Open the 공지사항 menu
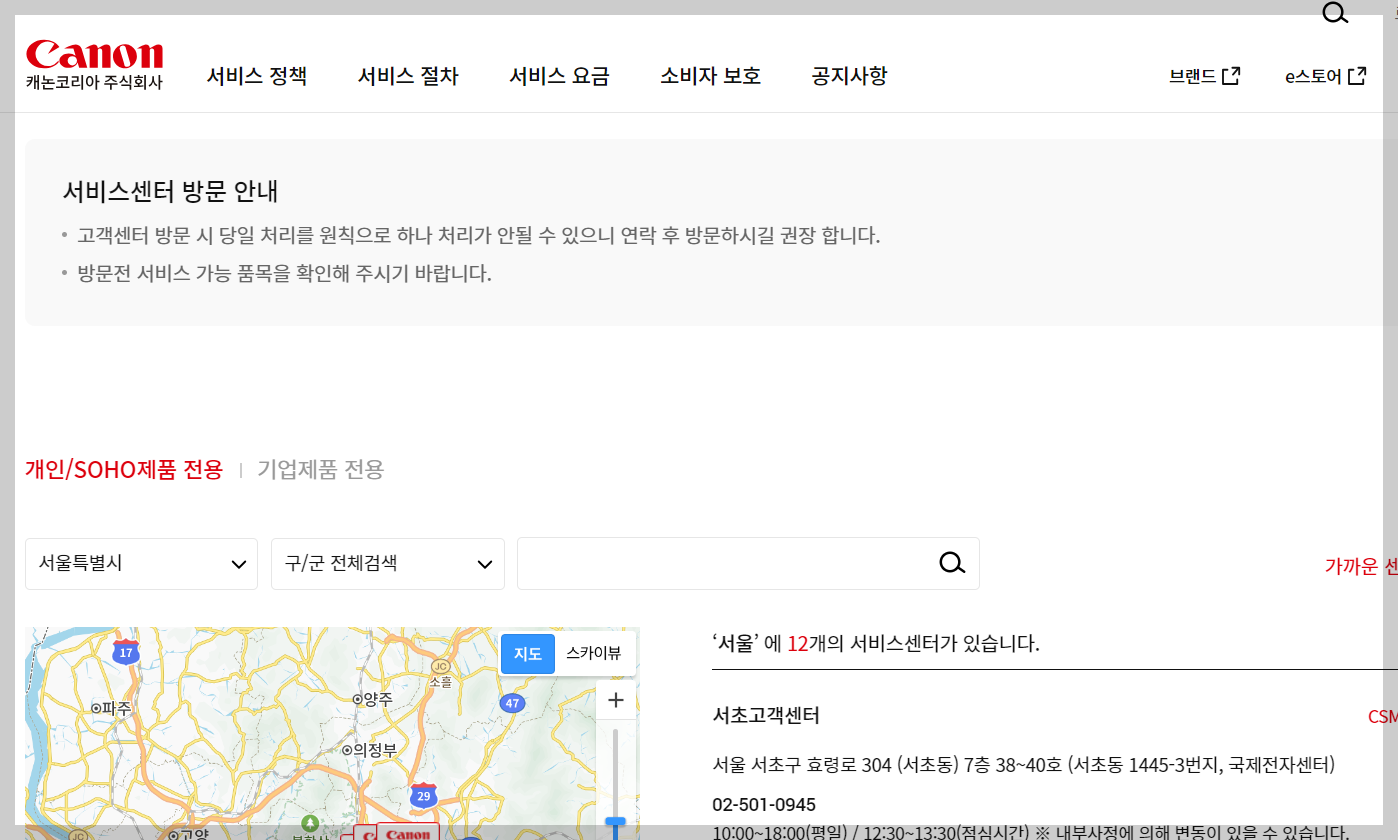 click(848, 76)
